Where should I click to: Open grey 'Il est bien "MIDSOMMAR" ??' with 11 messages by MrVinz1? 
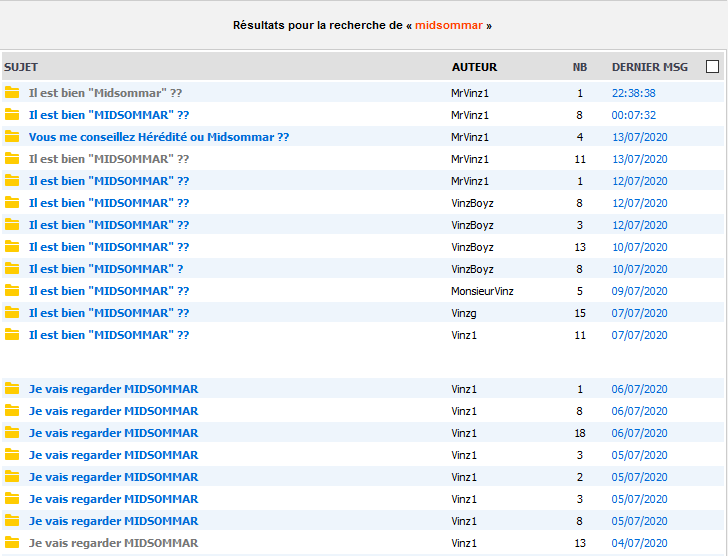[x=109, y=159]
